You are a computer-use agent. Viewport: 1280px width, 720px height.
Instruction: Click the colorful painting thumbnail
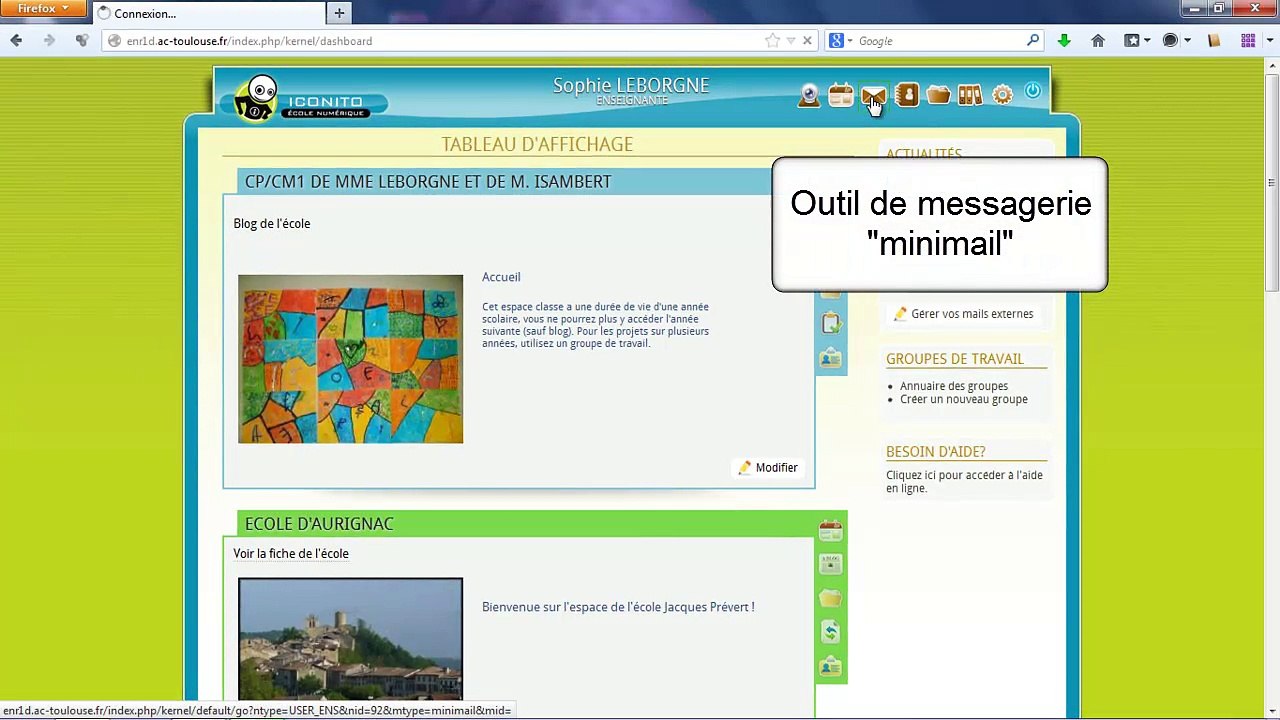click(350, 359)
